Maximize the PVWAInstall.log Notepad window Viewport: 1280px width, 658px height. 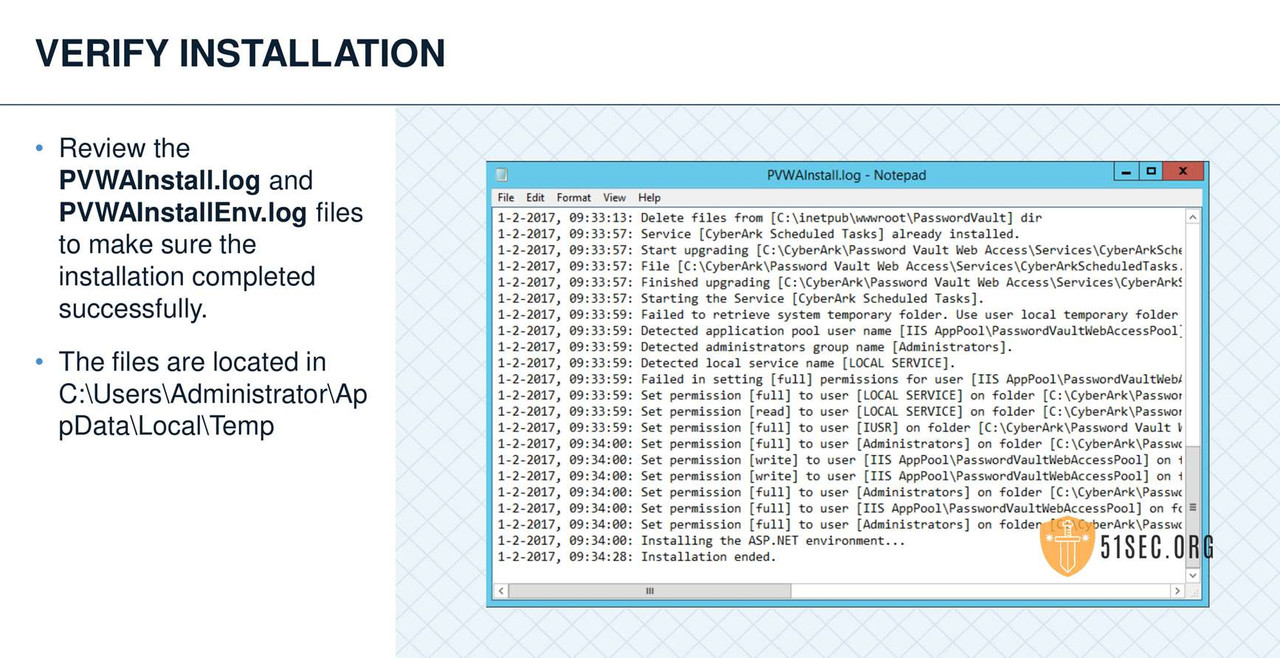(x=1152, y=172)
